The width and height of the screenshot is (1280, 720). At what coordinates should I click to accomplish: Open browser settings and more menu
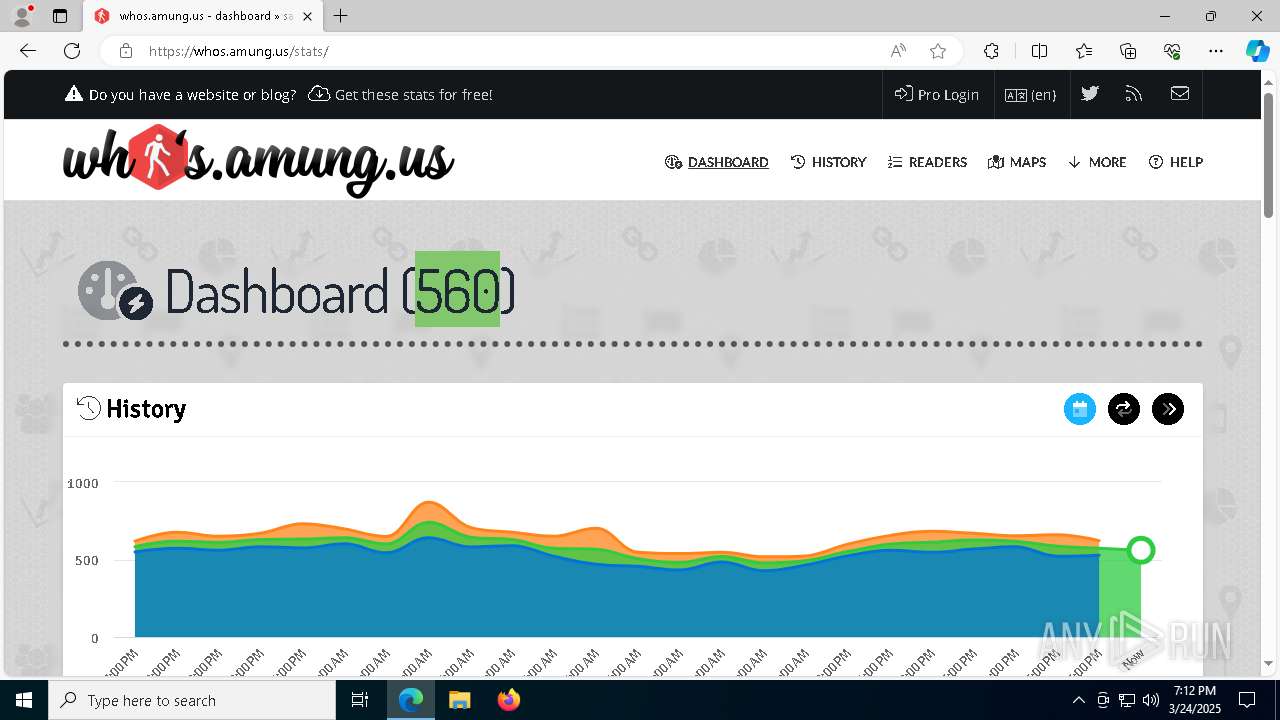click(x=1216, y=51)
